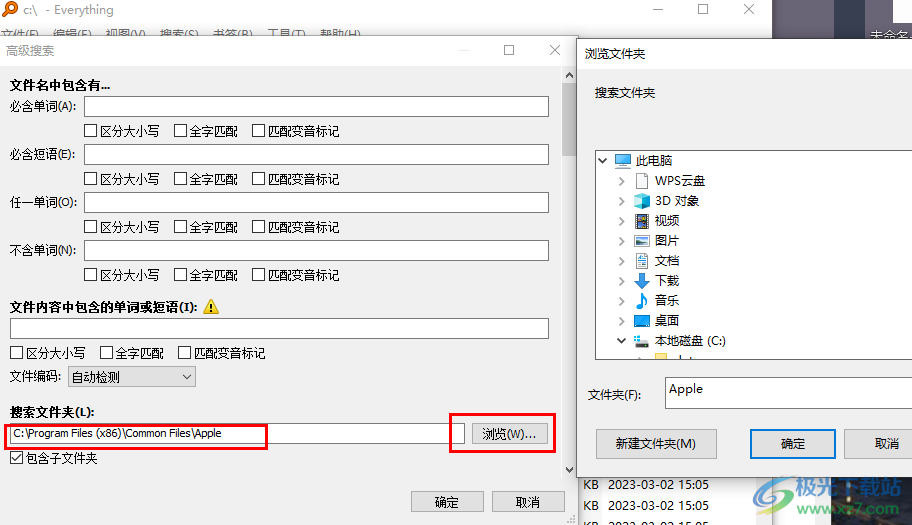The width and height of the screenshot is (912, 525).
Task: Click the file content words input field
Action: pyautogui.click(x=279, y=328)
